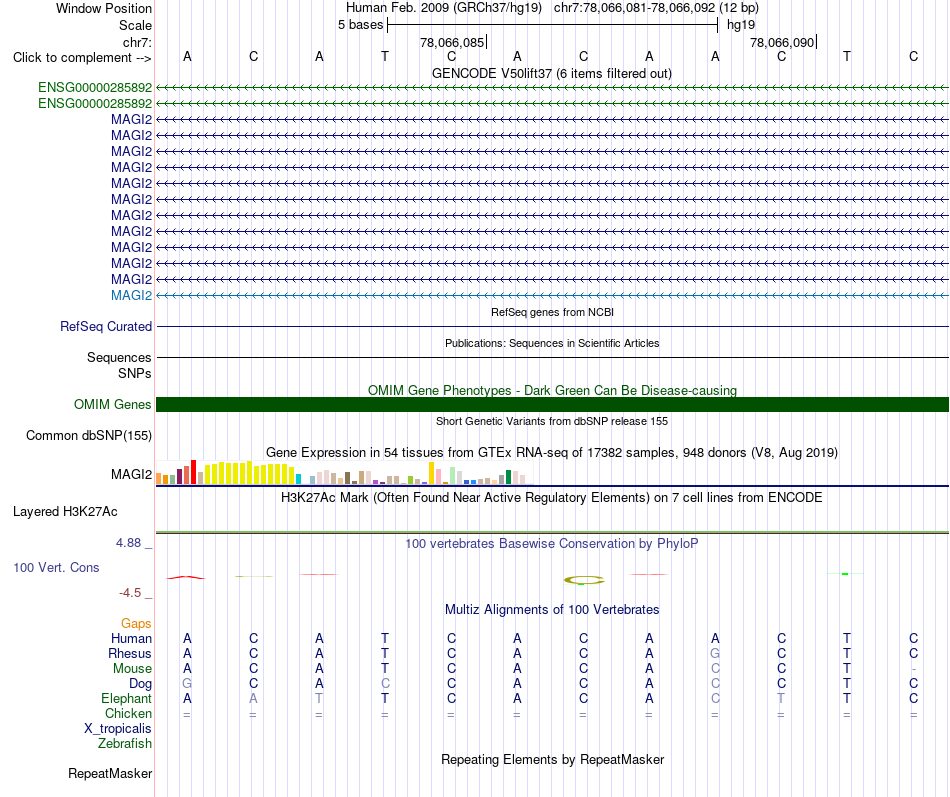Open 'Publications: Sequences in Scientific Articles' title
Image resolution: width=950 pixels, height=797 pixels.
click(552, 343)
